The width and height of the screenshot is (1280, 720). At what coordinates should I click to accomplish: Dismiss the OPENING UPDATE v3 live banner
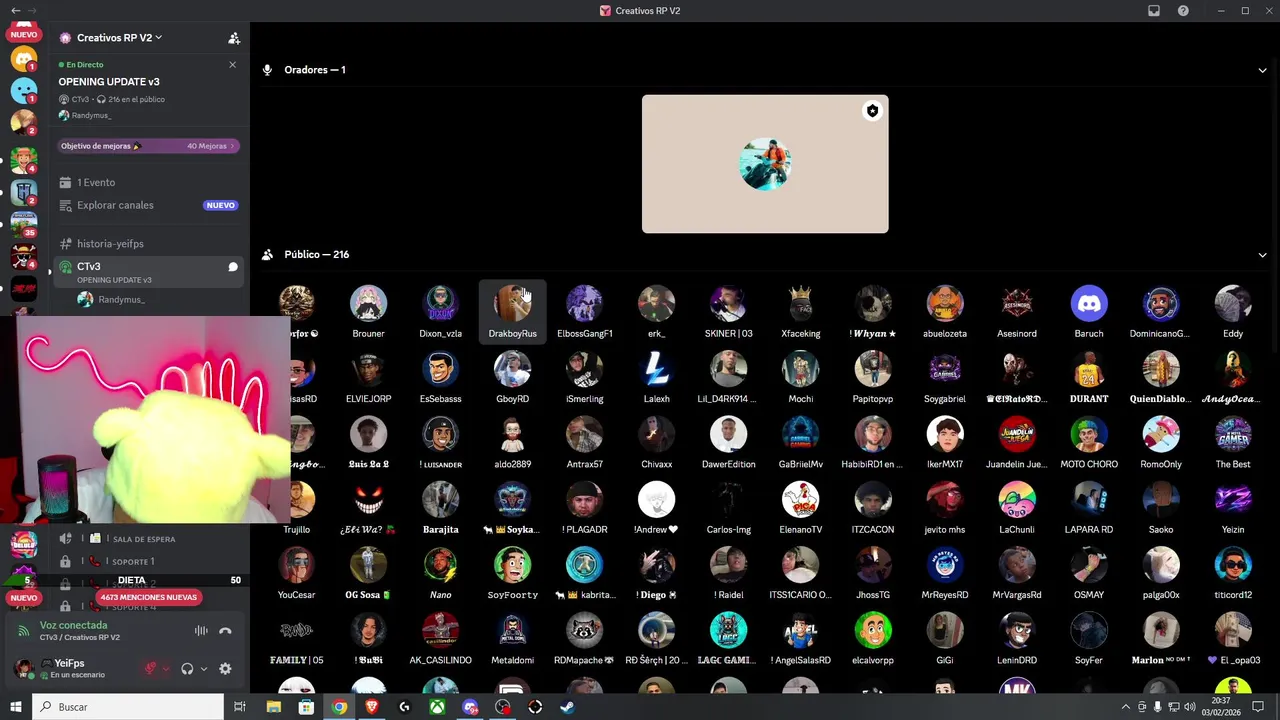232,65
